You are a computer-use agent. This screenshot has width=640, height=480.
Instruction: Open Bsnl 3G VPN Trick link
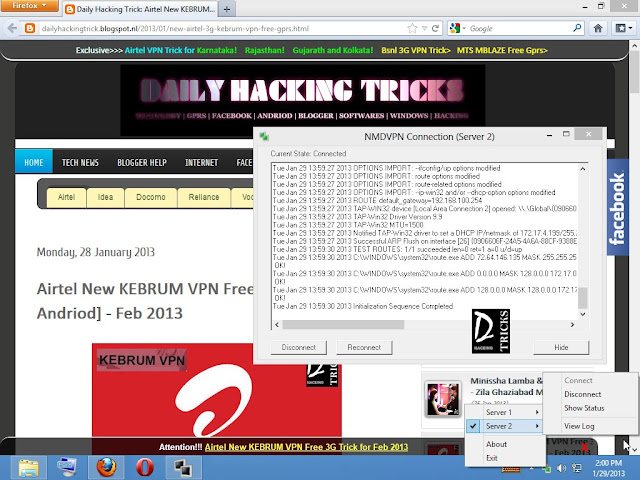[416, 50]
